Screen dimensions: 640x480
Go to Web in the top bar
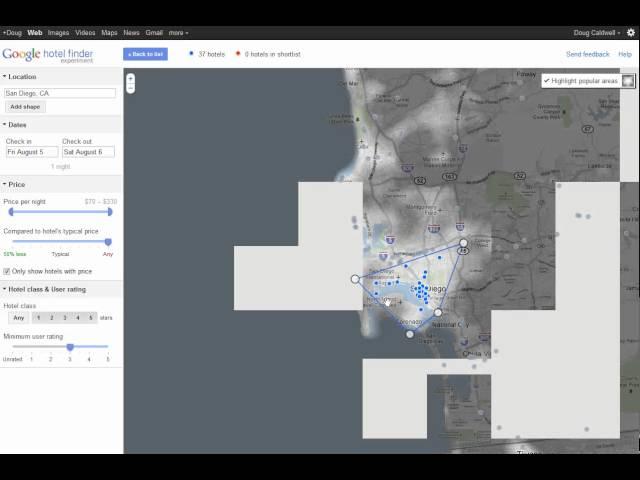tap(35, 33)
